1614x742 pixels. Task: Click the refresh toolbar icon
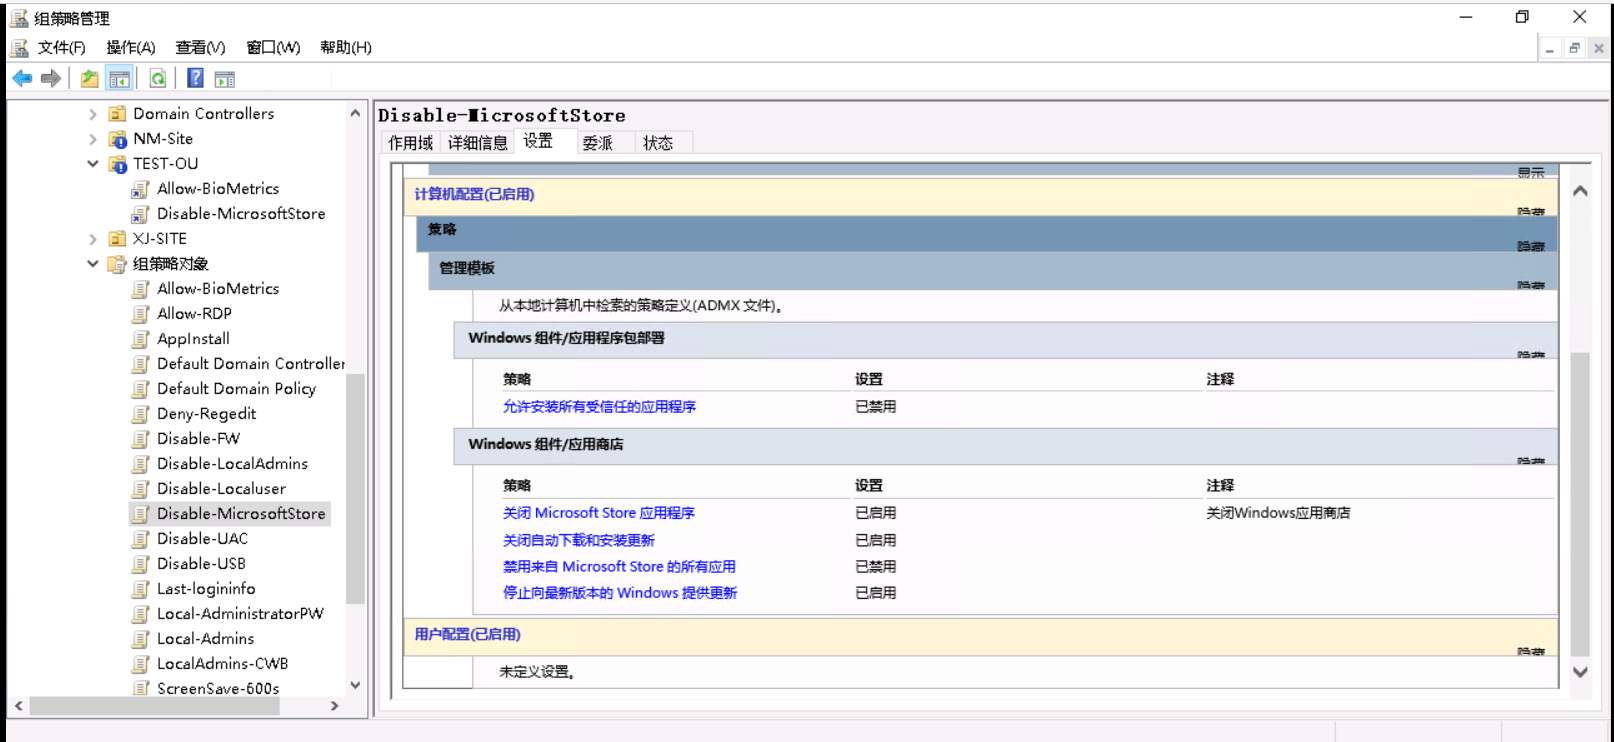tap(157, 78)
